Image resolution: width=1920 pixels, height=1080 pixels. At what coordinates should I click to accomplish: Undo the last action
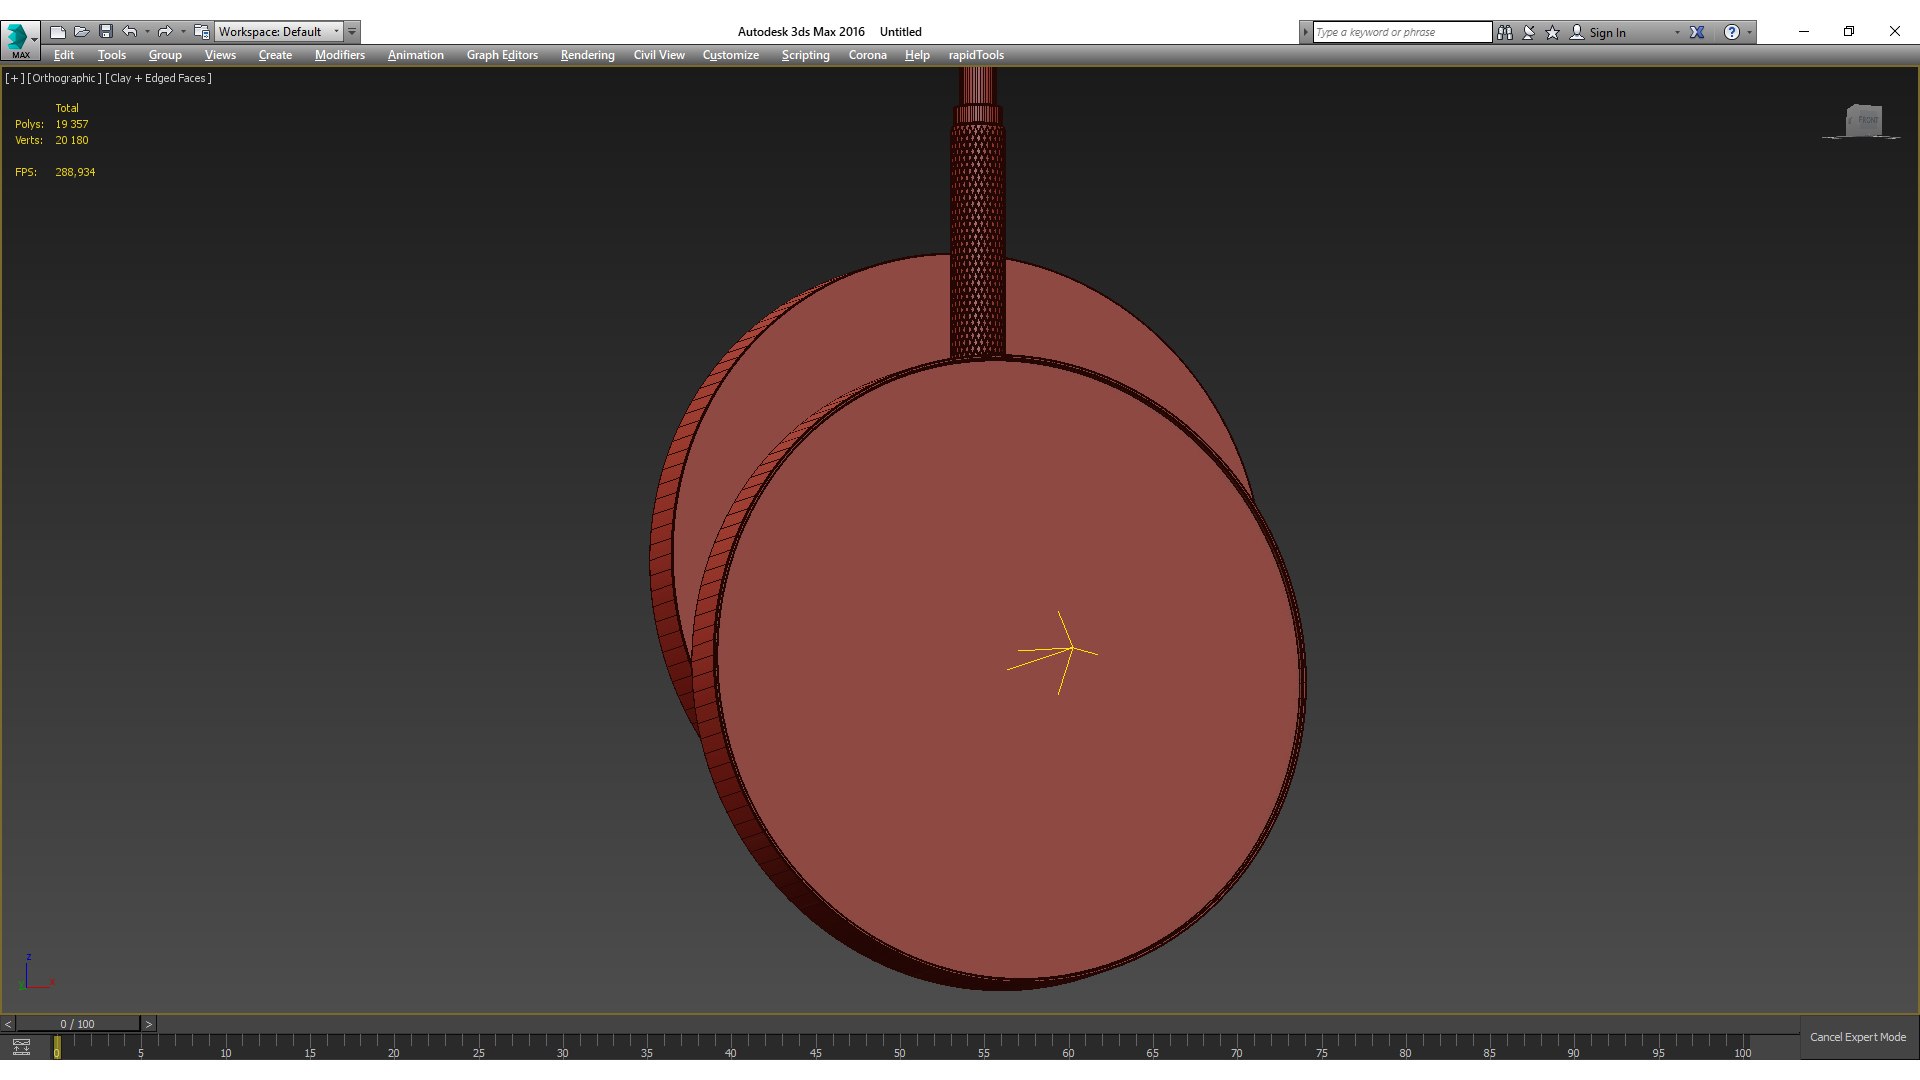[130, 32]
